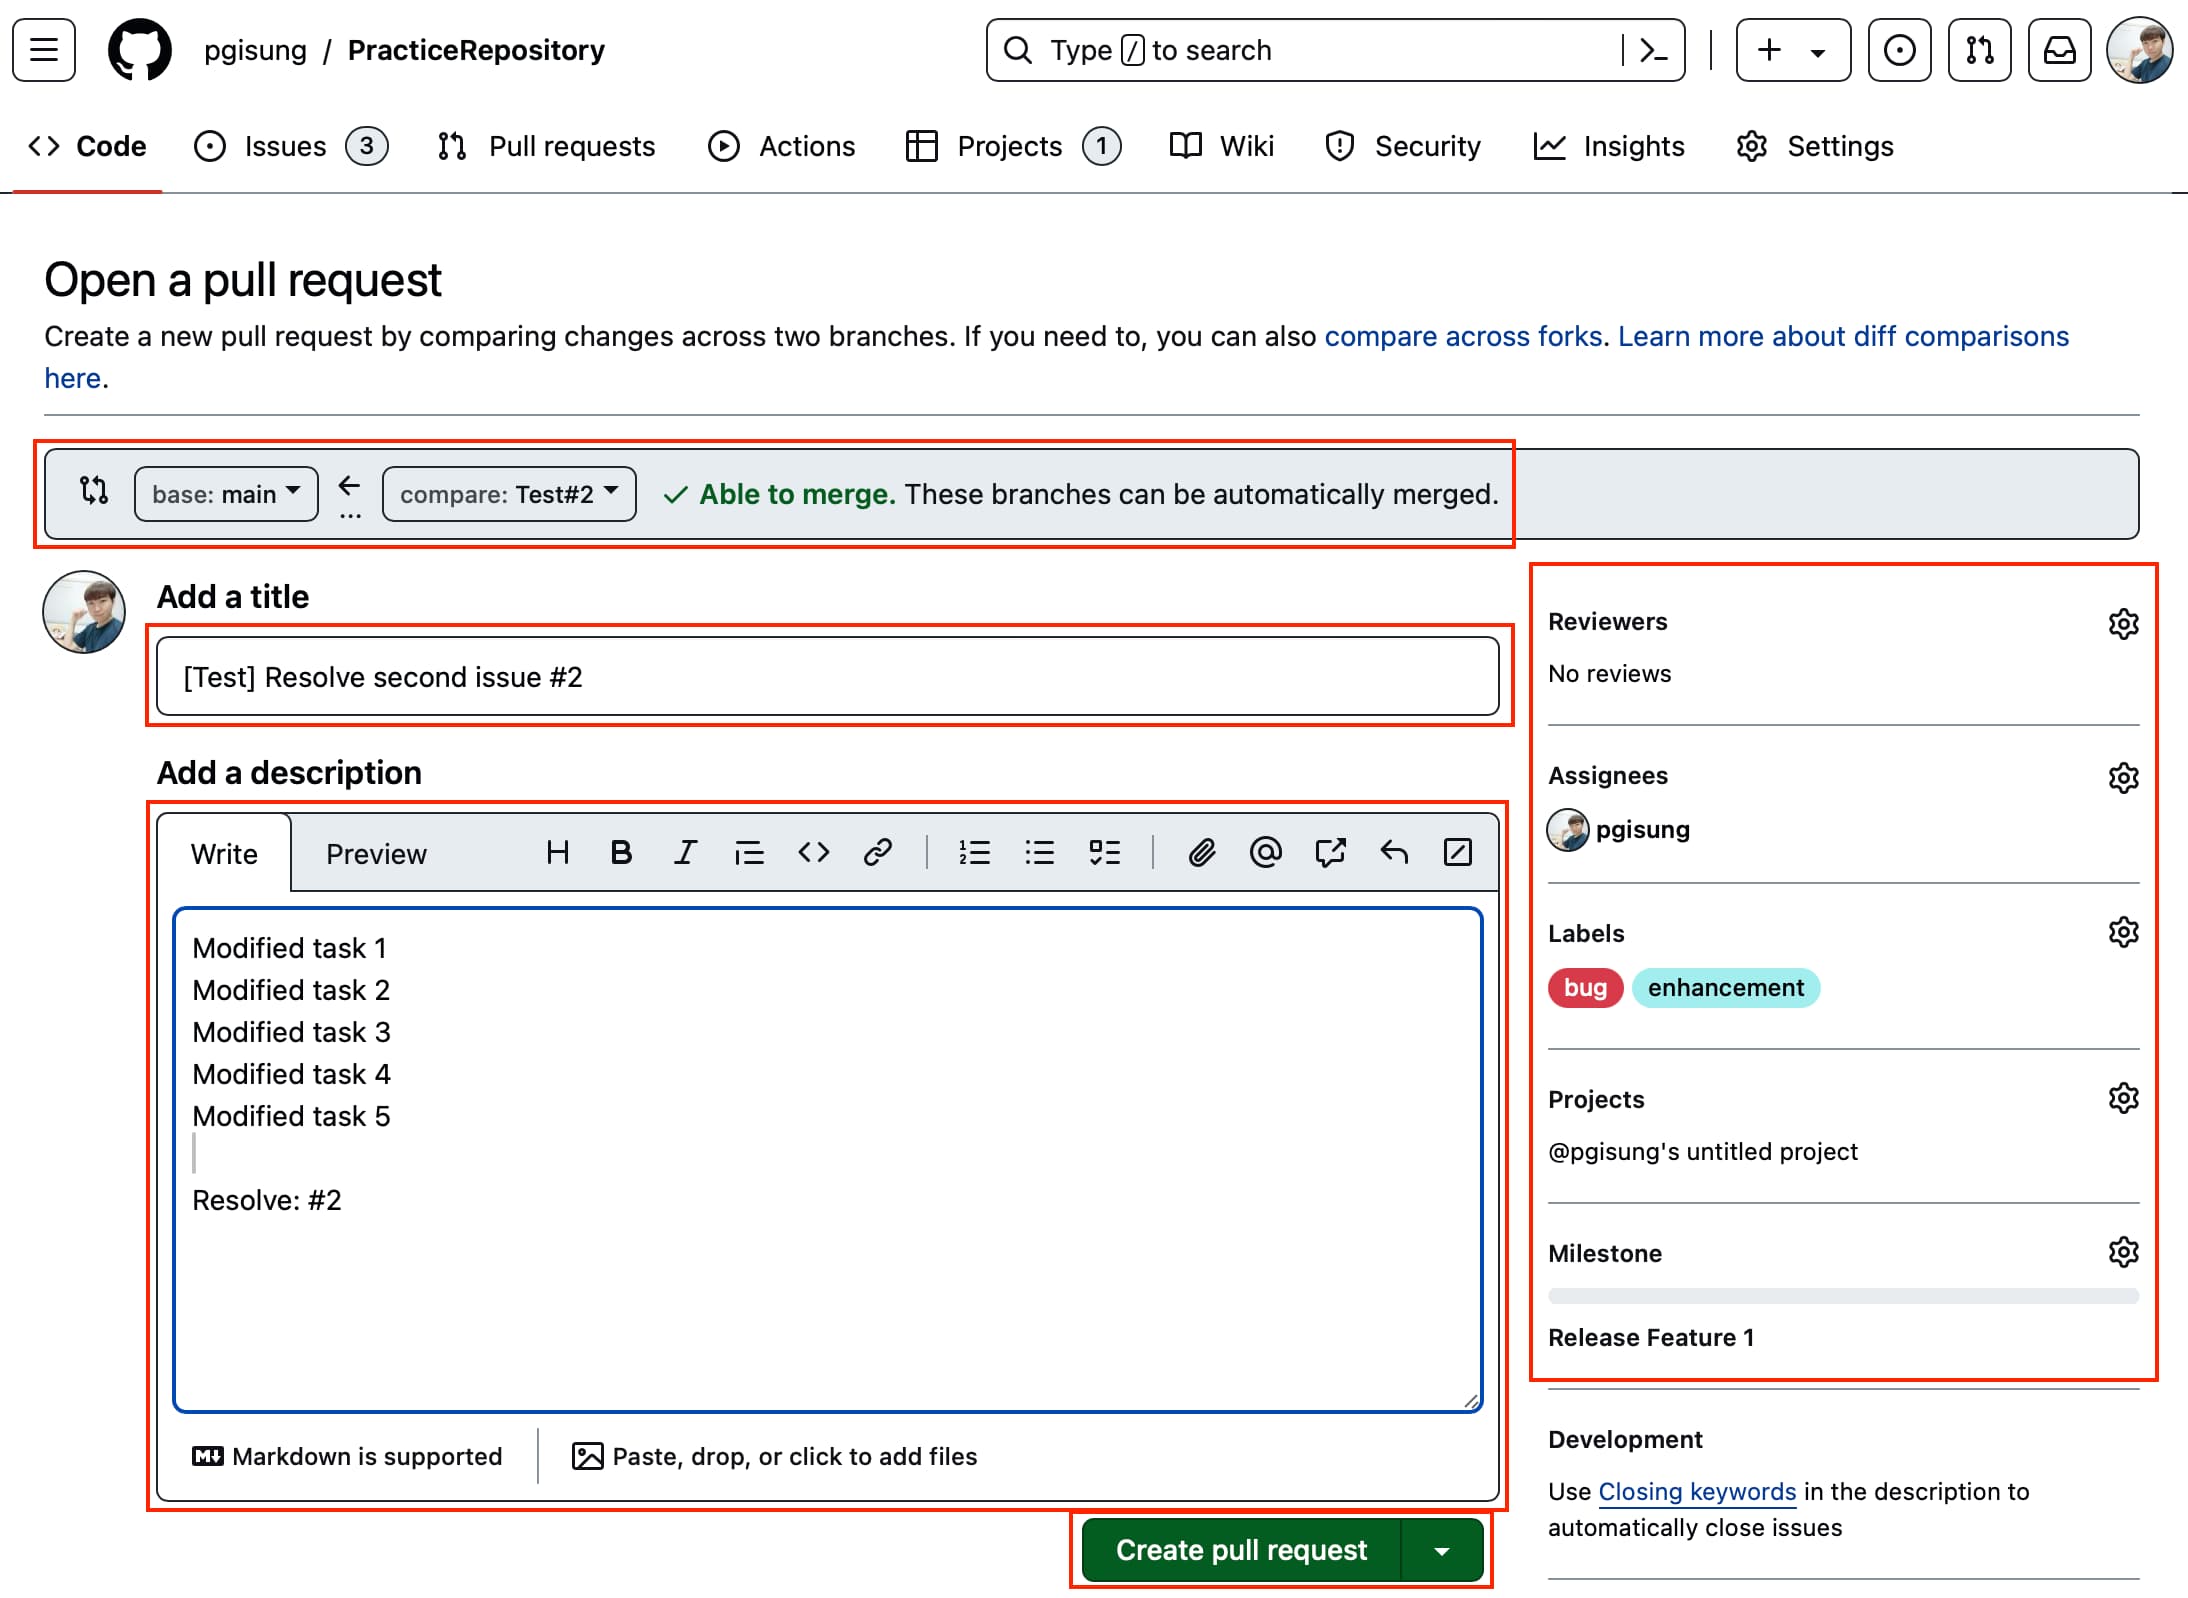The width and height of the screenshot is (2188, 1598).
Task: Expand the create-new dropdown caret in header
Action: click(x=1818, y=52)
